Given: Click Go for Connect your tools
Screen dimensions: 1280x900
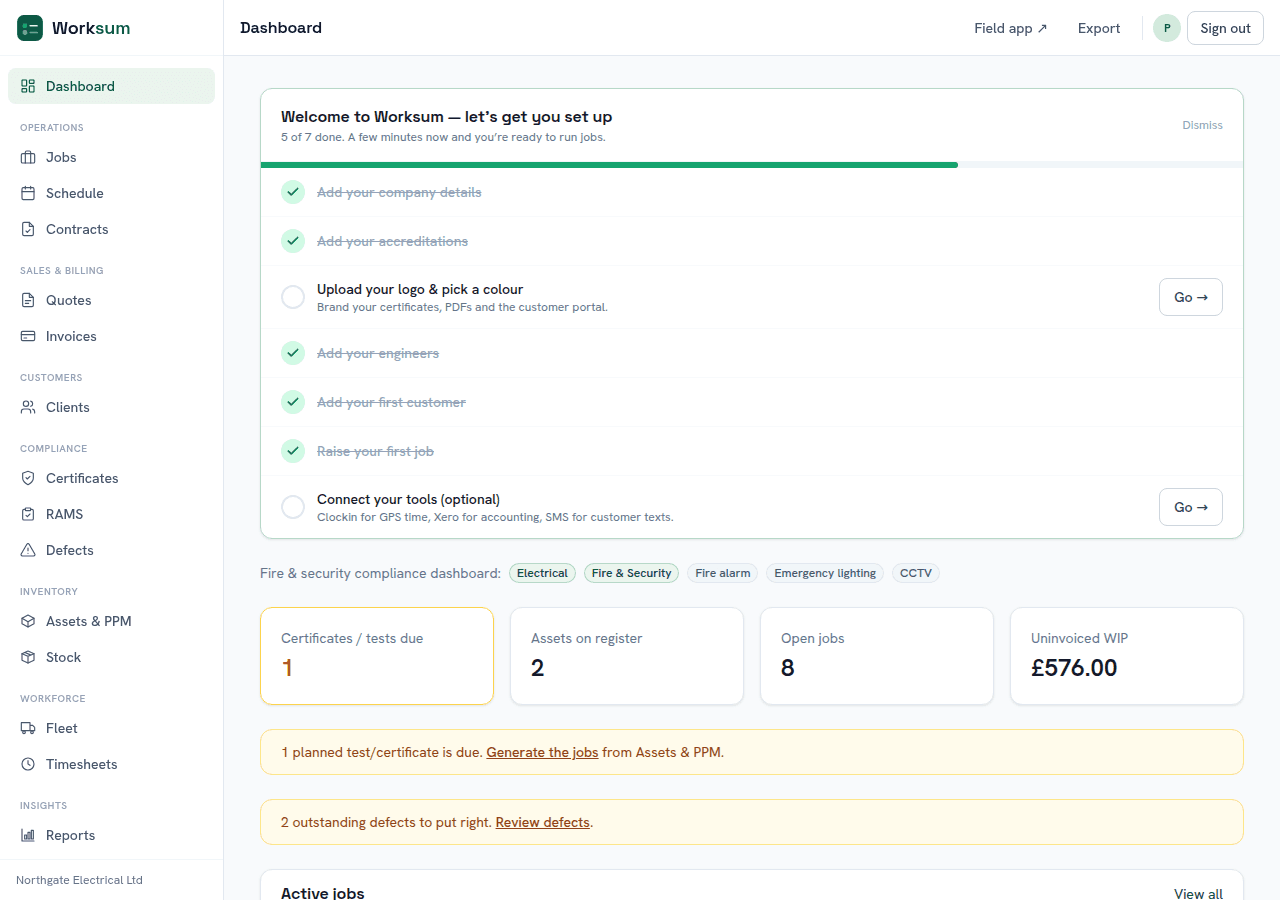Looking at the screenshot, I should pyautogui.click(x=1191, y=507).
